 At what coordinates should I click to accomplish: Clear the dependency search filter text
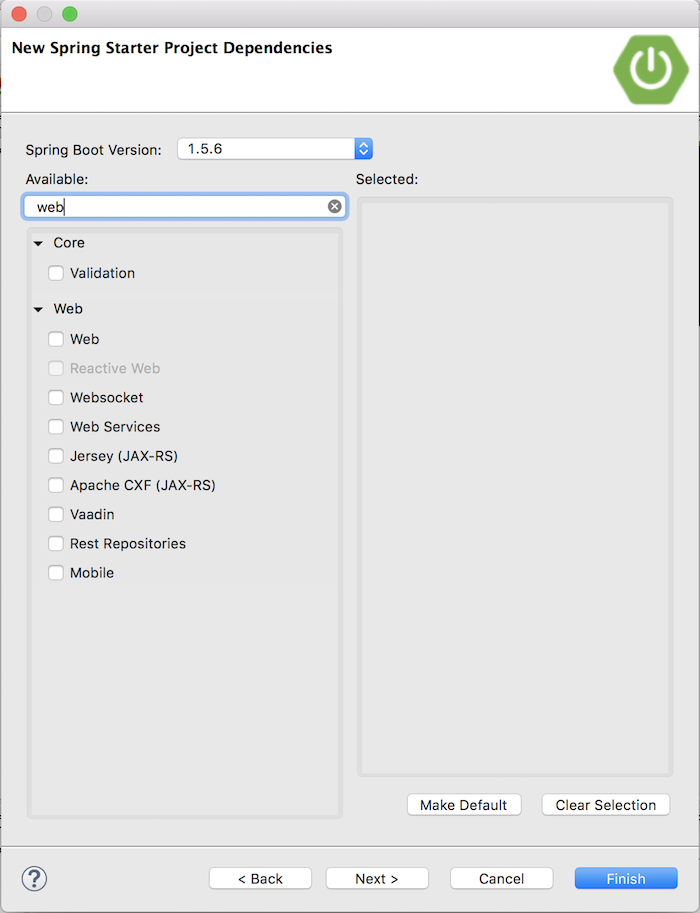coord(334,206)
